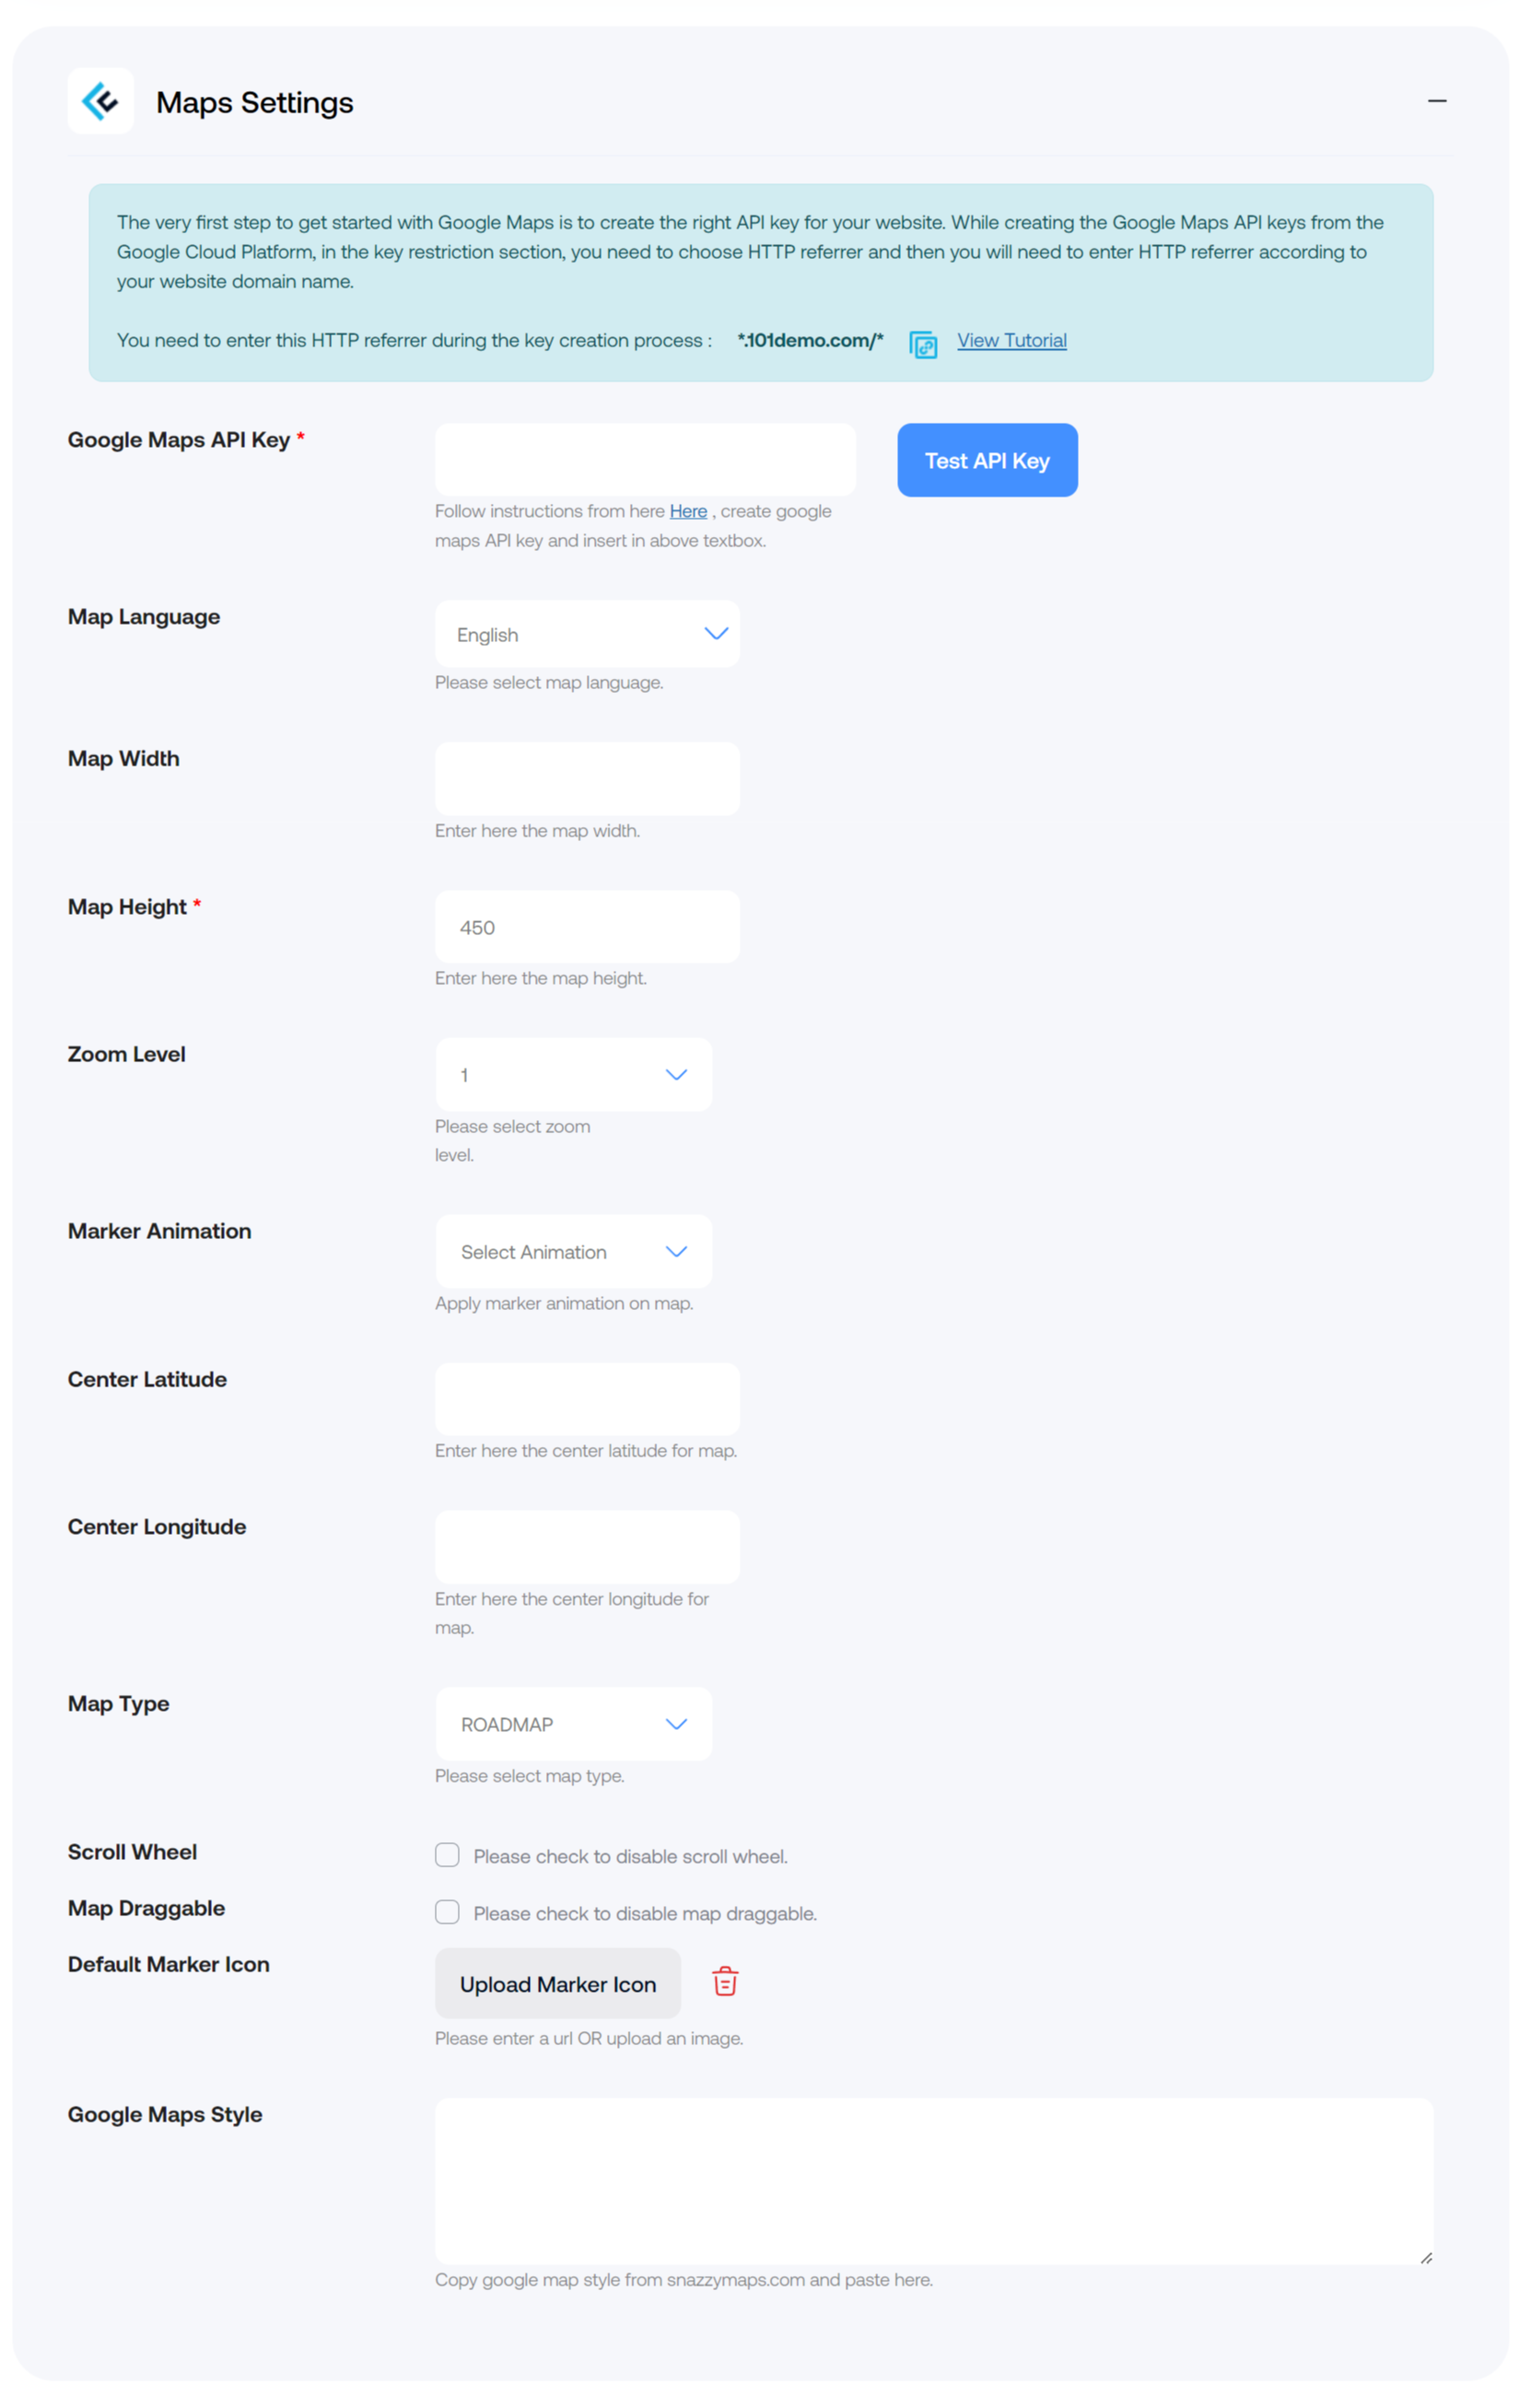
Task: Check the disable map draggable option
Action: [447, 1912]
